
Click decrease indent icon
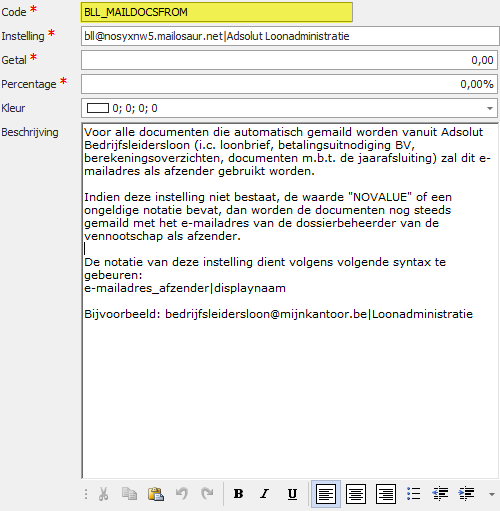pos(440,494)
